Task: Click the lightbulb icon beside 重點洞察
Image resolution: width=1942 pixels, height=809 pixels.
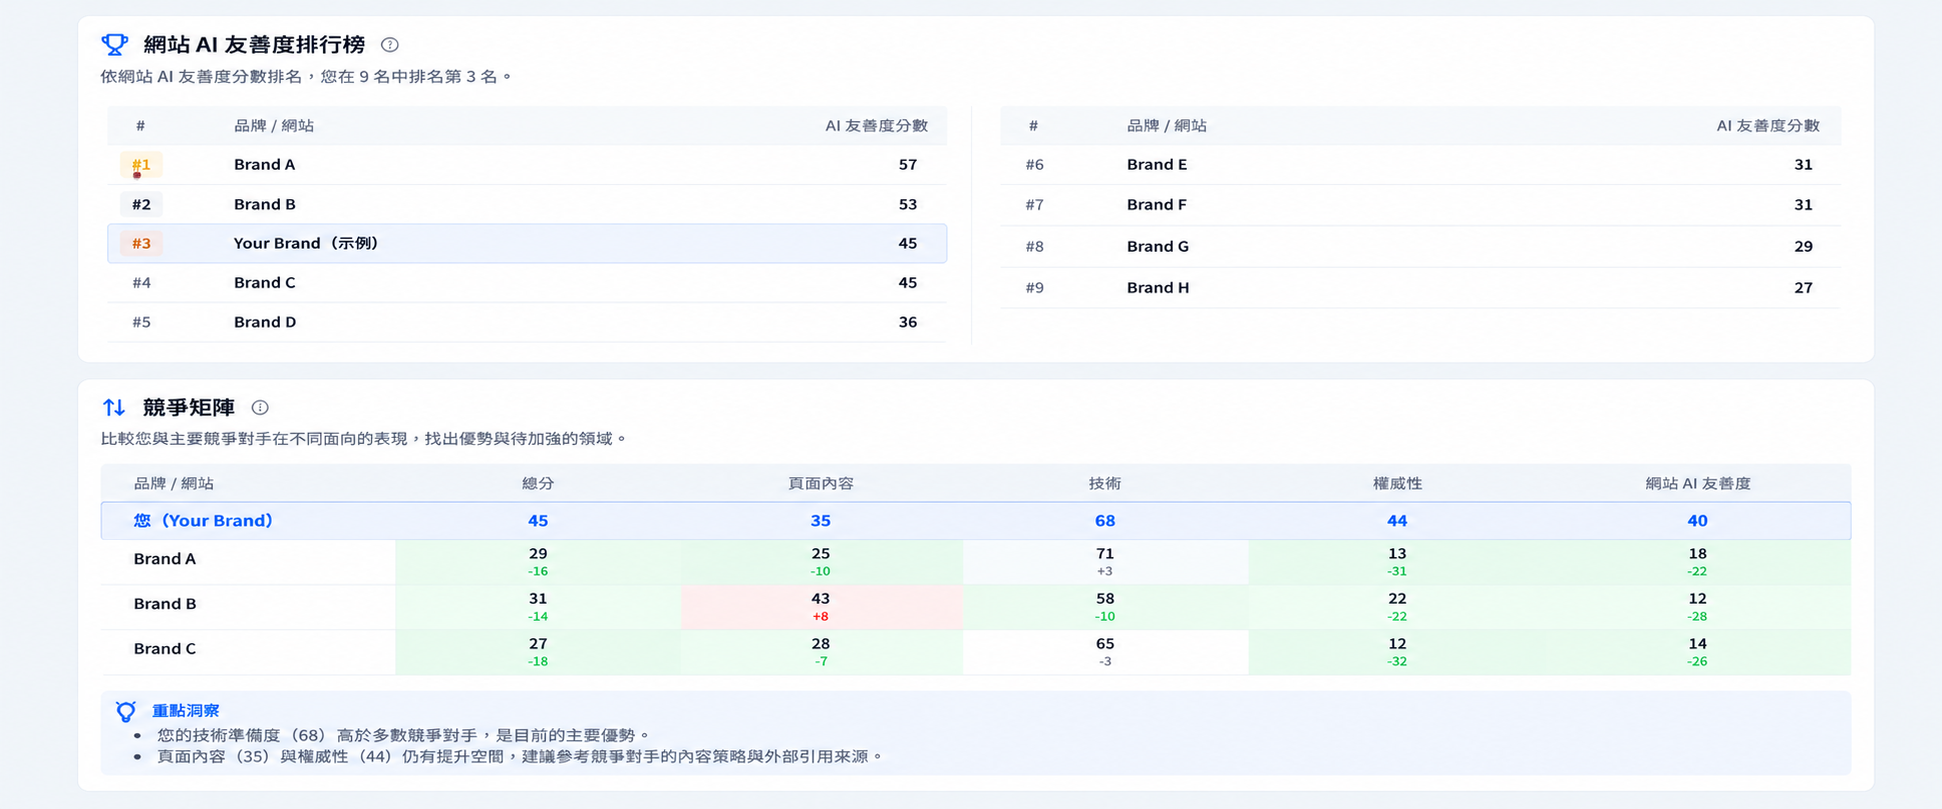Action: (x=126, y=711)
